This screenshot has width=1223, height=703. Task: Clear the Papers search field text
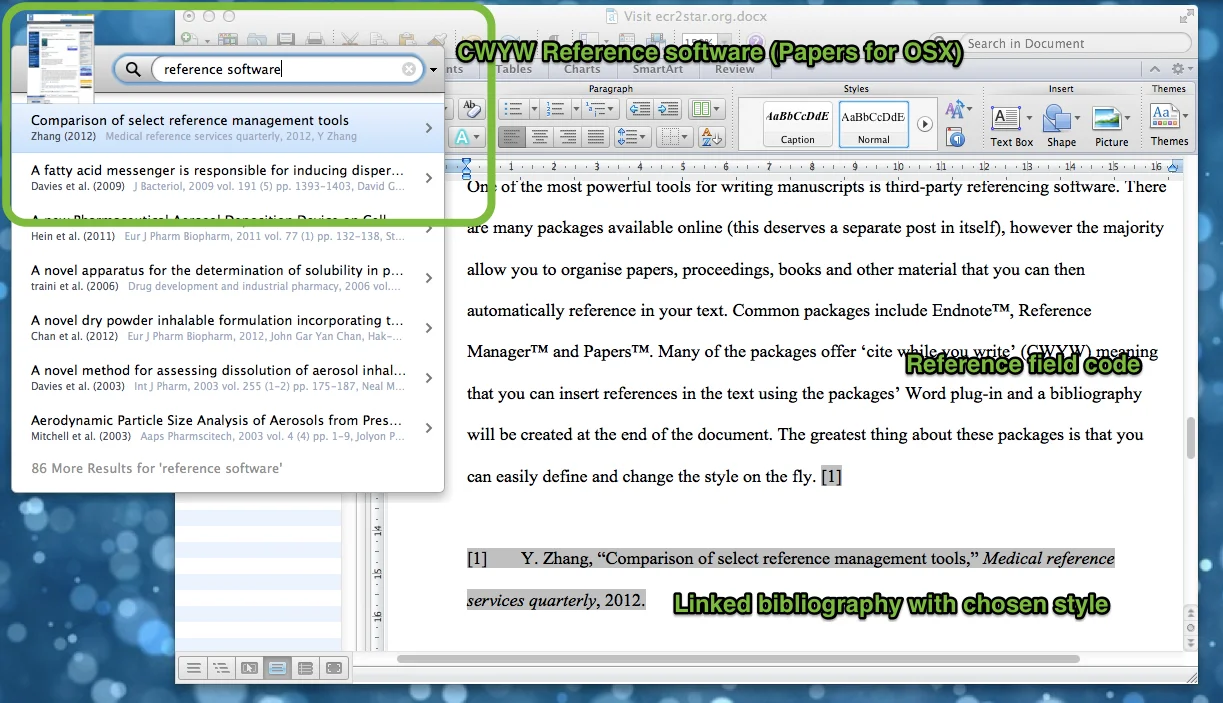[409, 69]
